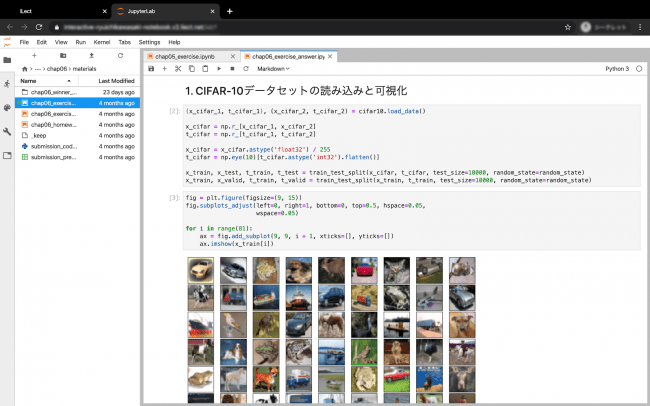Viewport: 650px width, 406px height.
Task: Refresh the file list
Action: (120, 56)
